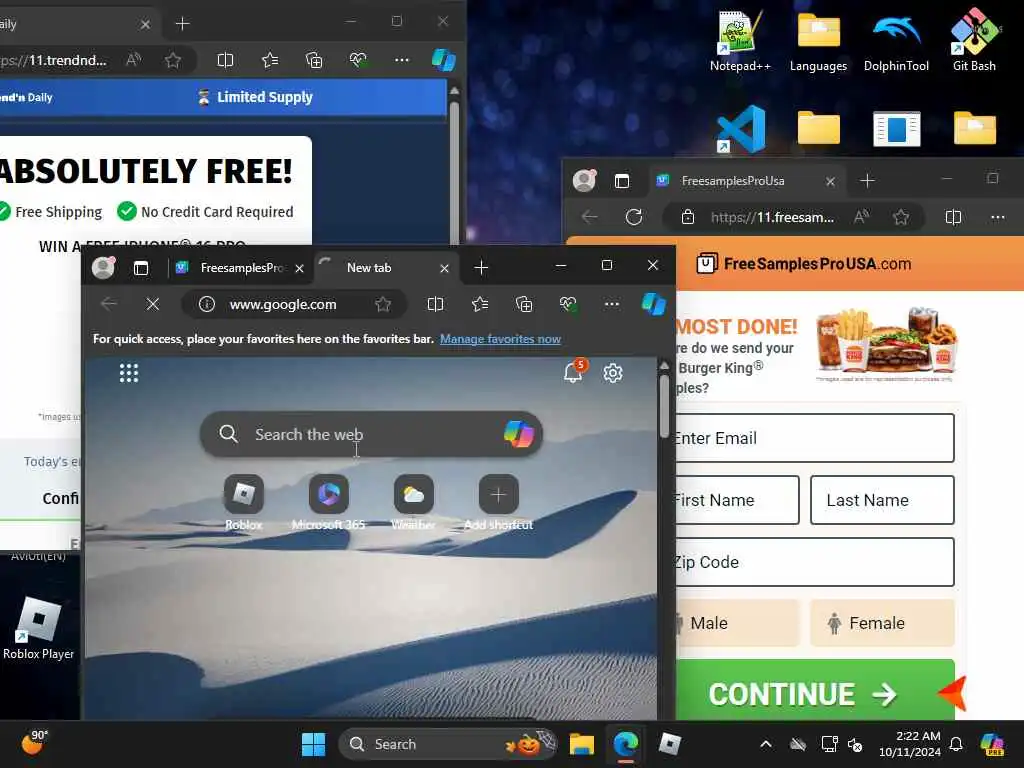Add google.com to favorites with the star icon
This screenshot has height=768, width=1024.
383,304
